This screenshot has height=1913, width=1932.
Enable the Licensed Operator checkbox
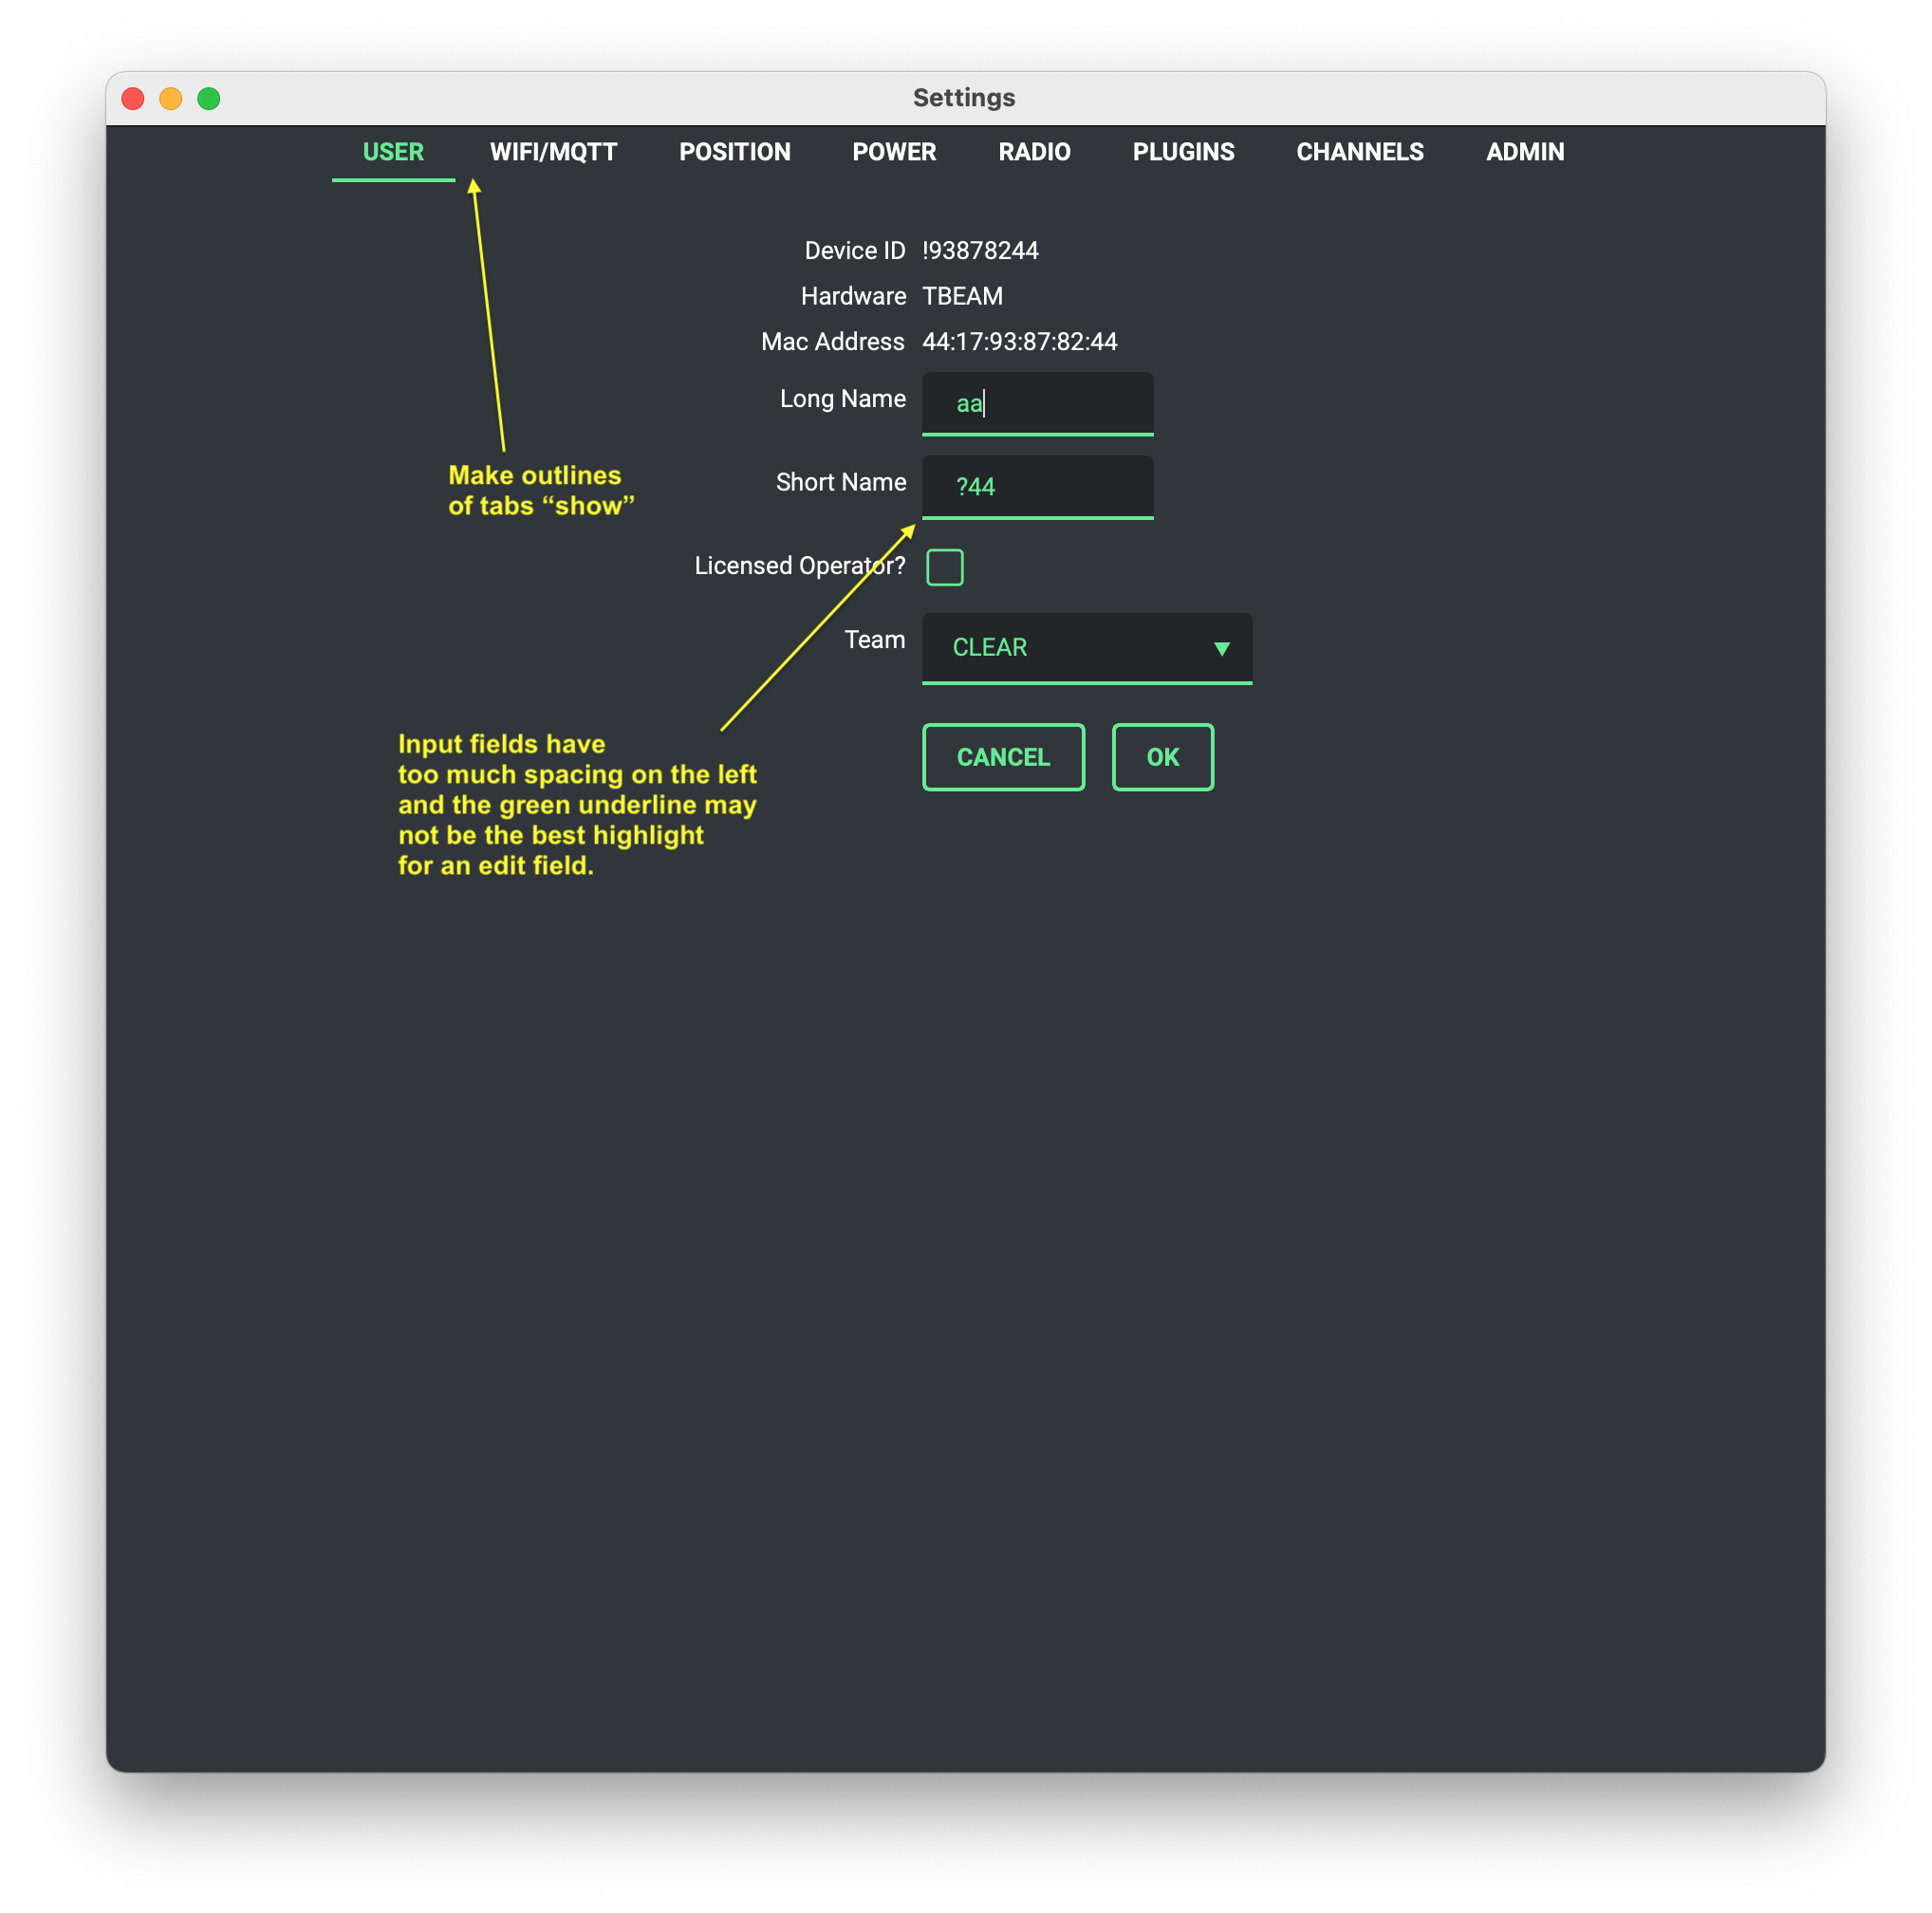click(944, 567)
